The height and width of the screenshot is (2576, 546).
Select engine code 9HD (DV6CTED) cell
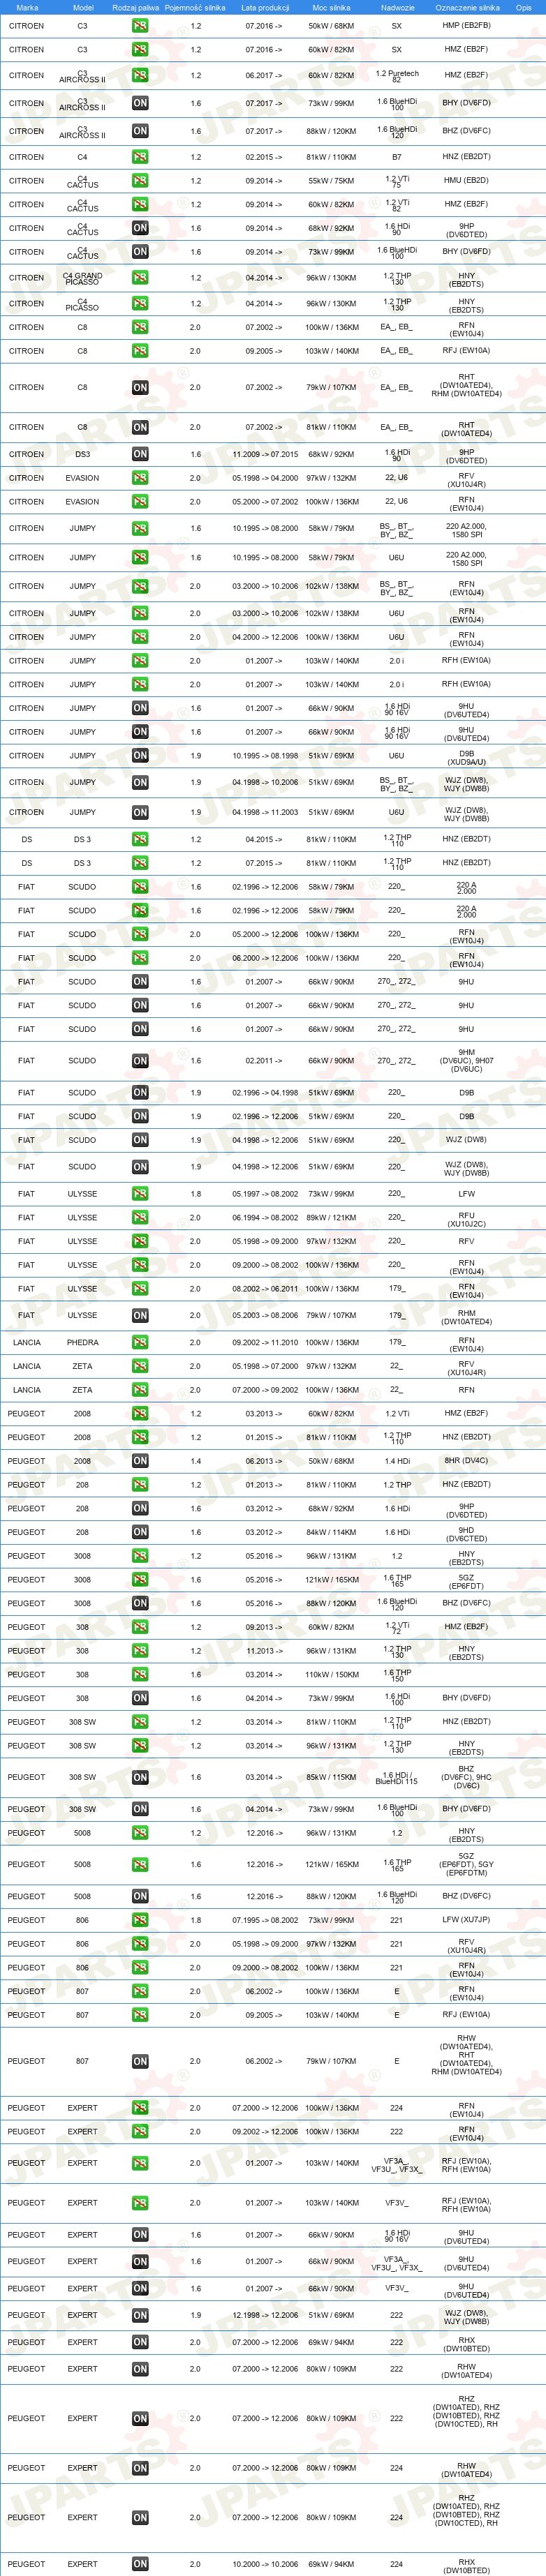click(x=466, y=1533)
